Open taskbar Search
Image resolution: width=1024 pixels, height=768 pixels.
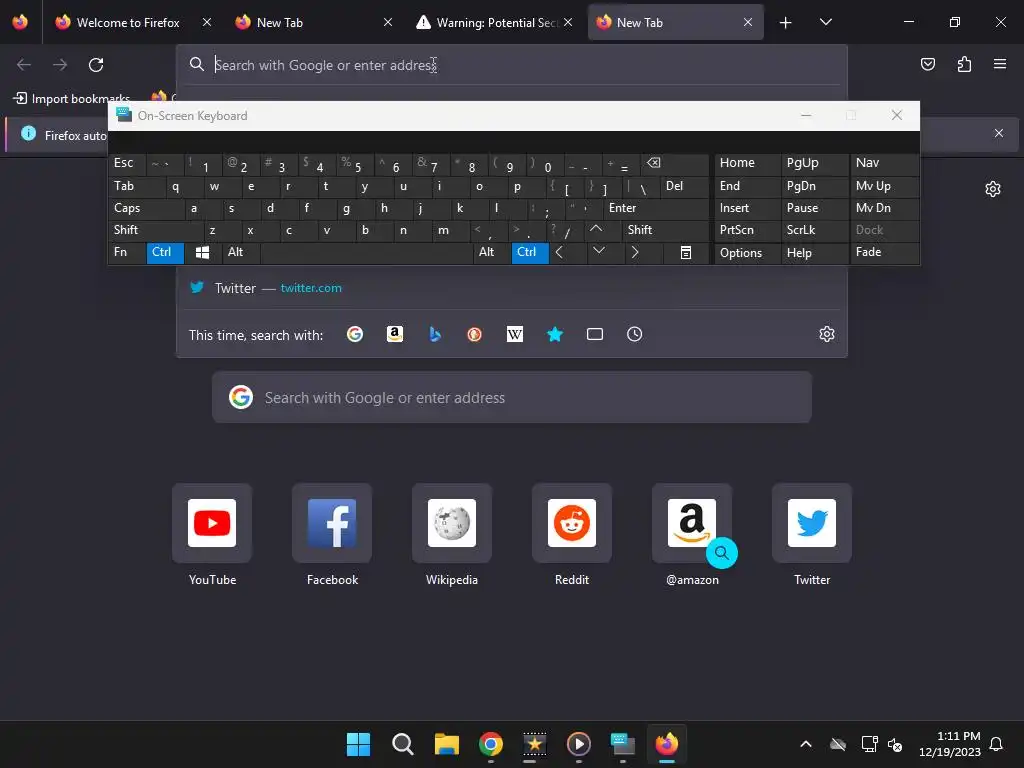pos(402,744)
